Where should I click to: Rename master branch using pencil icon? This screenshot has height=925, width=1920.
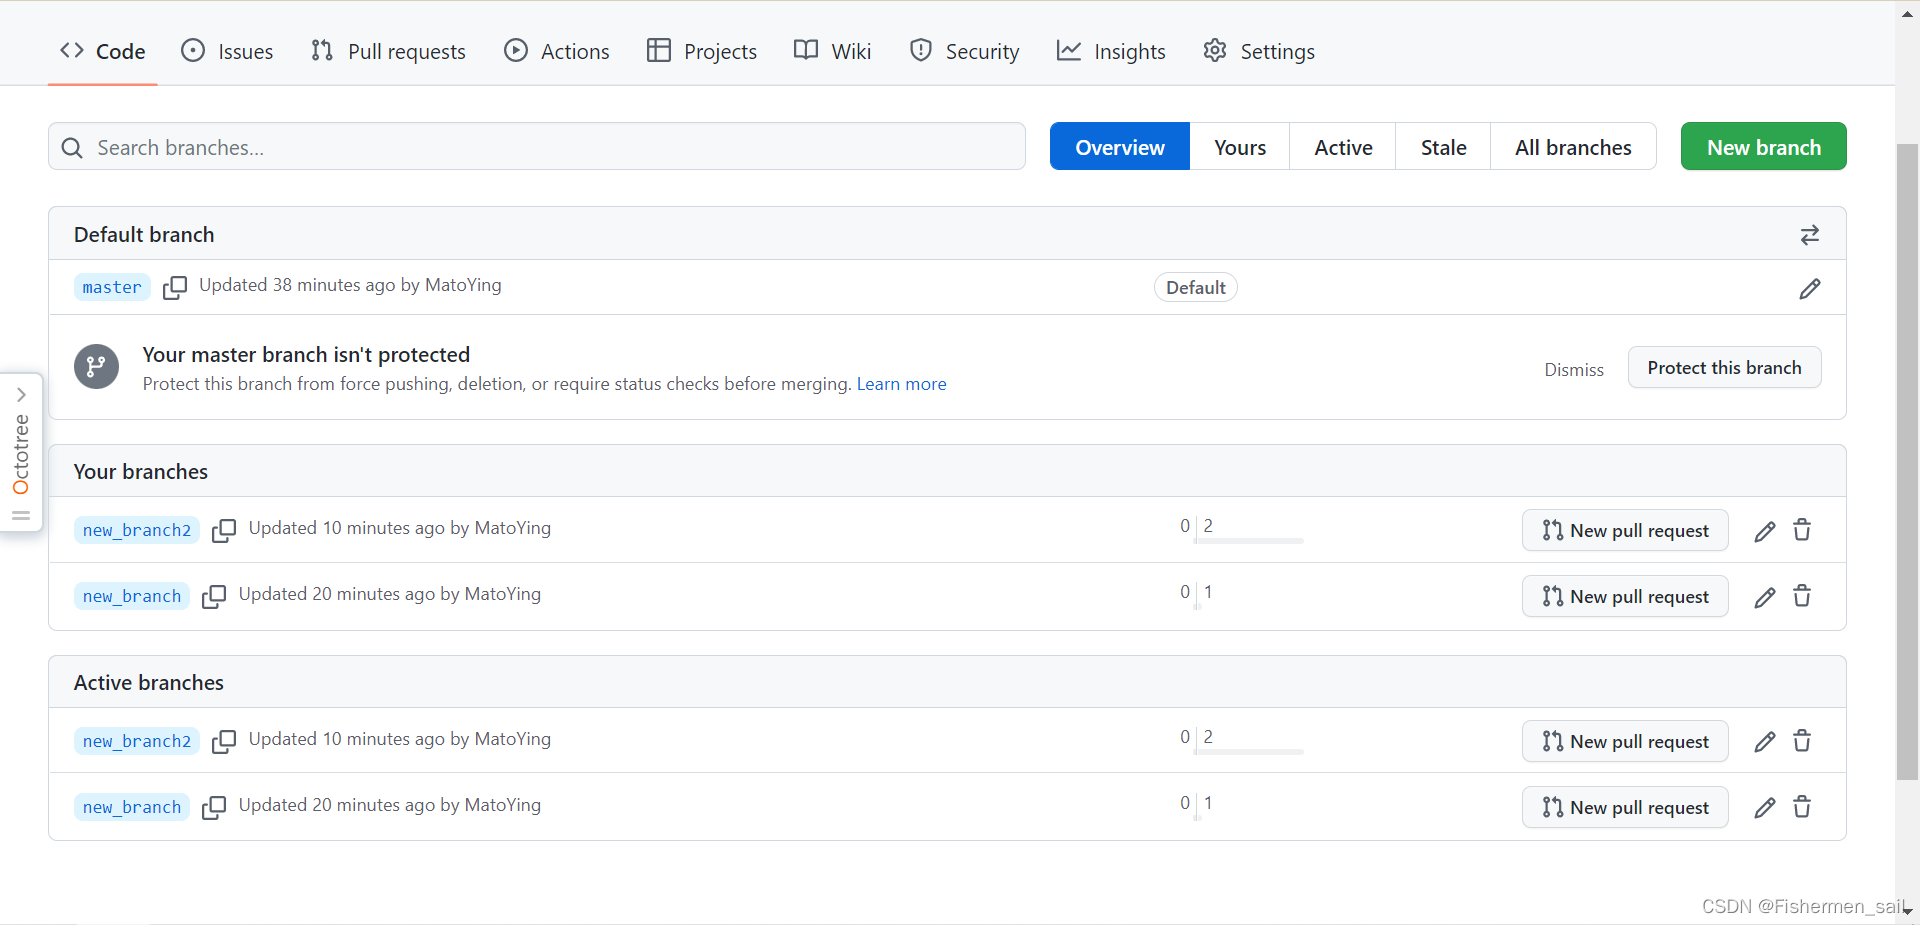1809,289
